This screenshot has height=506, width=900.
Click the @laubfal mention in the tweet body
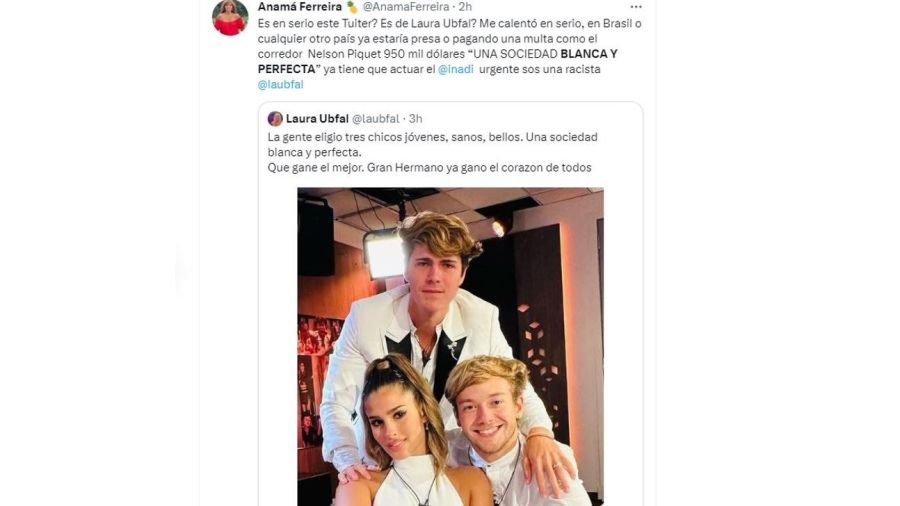tap(280, 84)
